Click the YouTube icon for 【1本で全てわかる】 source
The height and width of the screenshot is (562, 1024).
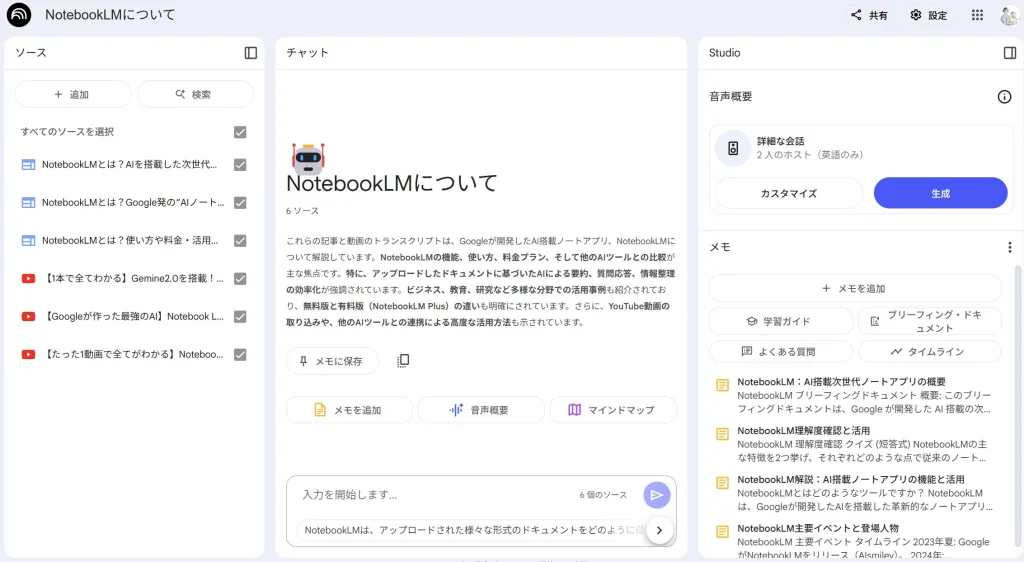[28, 279]
